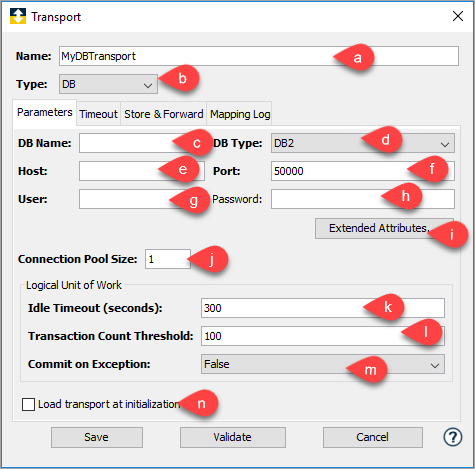Select the Mapping Log tab
Image resolution: width=475 pixels, height=469 pixels.
tap(240, 114)
